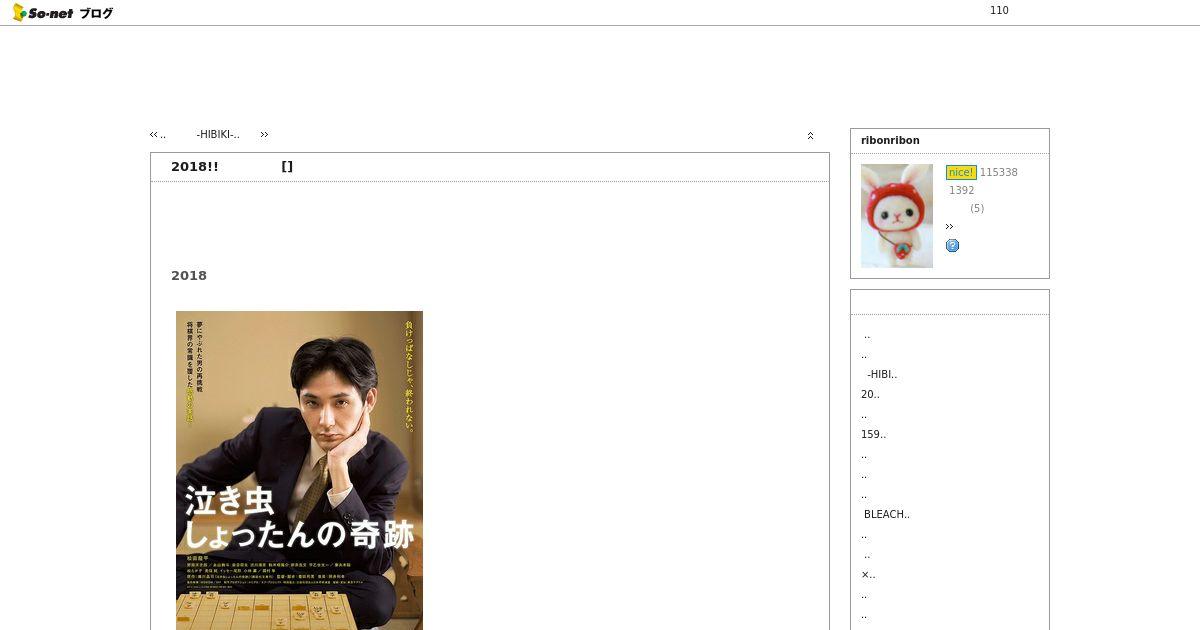This screenshot has width=1200, height=630.
Task: Go to previous post link
Action: (x=157, y=134)
